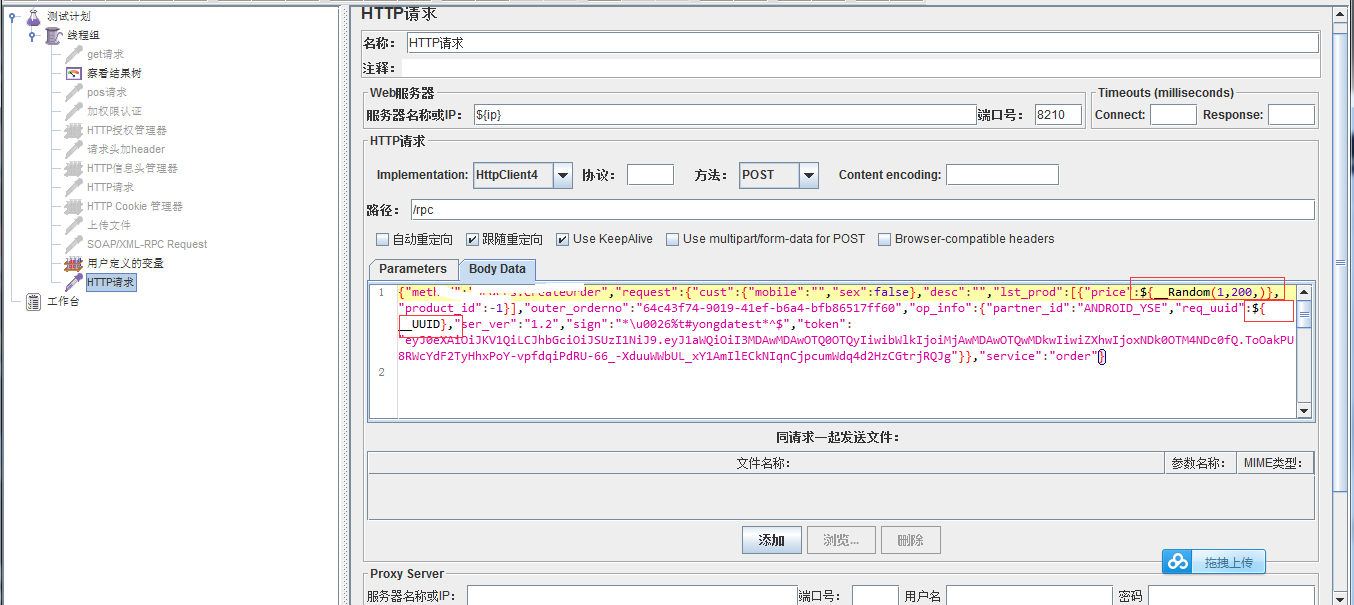Click line number 2 in editor gutter
Image resolution: width=1354 pixels, height=605 pixels.
(381, 372)
